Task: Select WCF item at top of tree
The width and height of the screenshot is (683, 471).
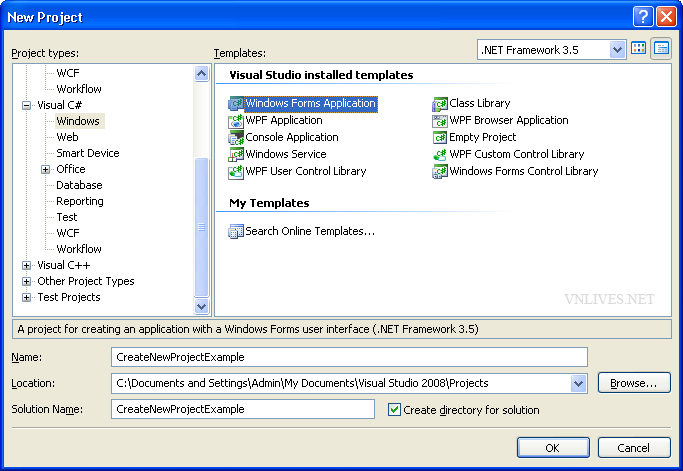Action: (68, 73)
